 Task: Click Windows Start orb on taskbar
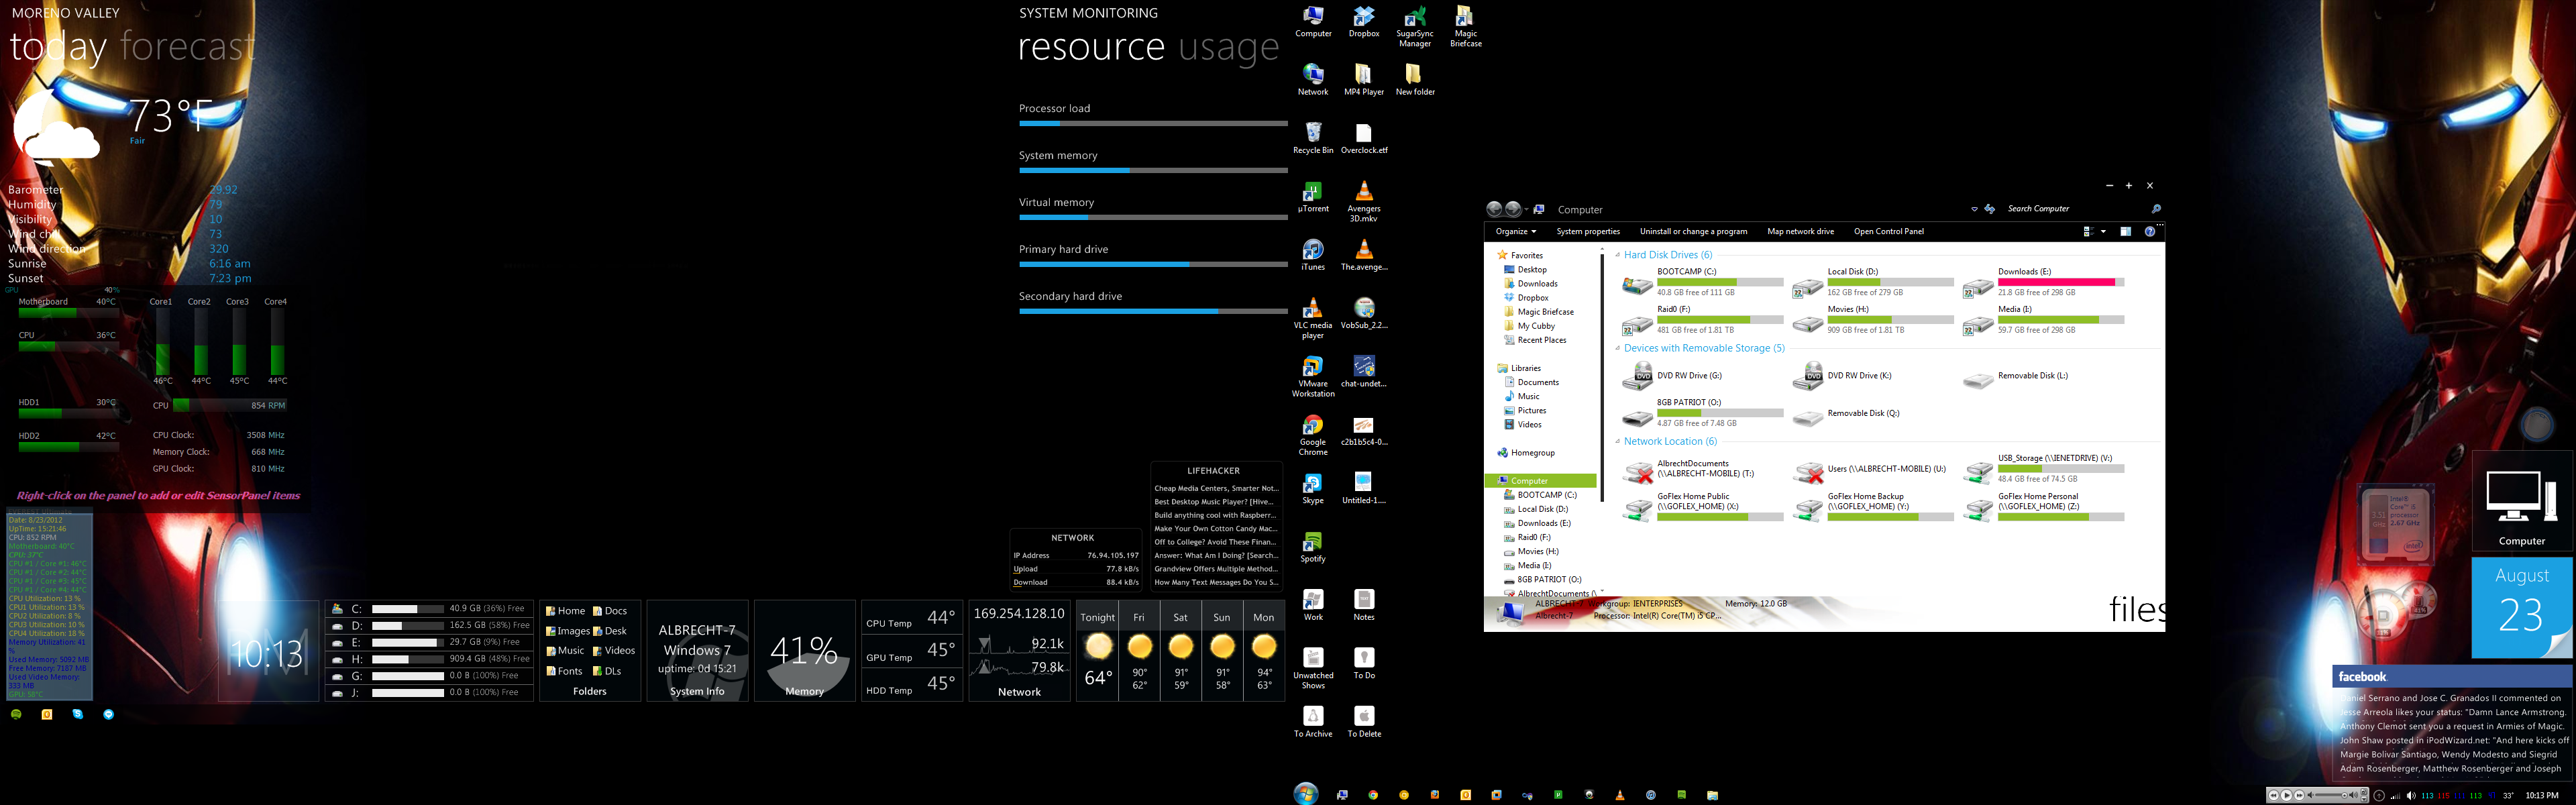click(1305, 794)
